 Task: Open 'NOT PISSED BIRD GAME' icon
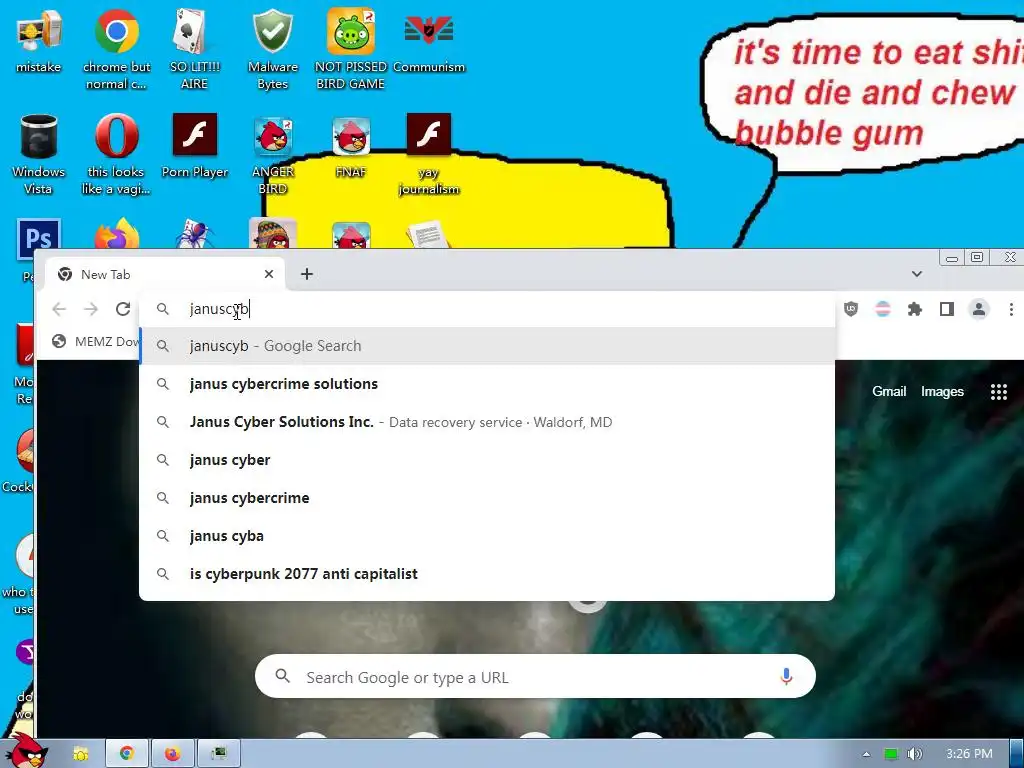(351, 49)
